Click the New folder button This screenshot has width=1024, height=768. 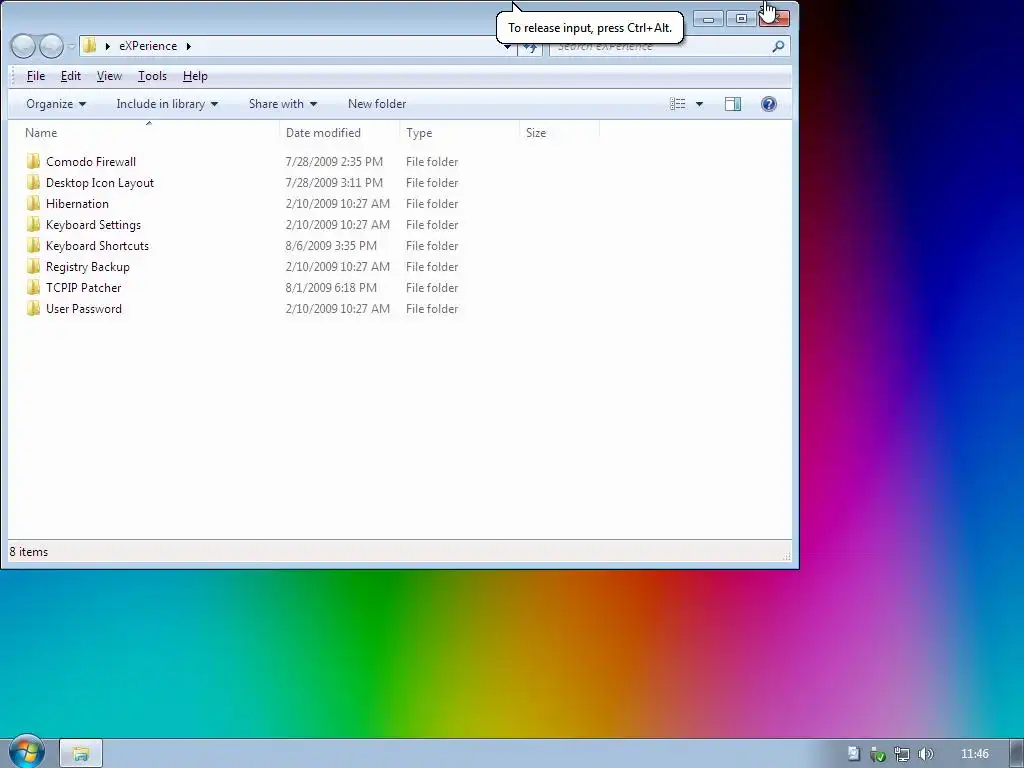[377, 104]
